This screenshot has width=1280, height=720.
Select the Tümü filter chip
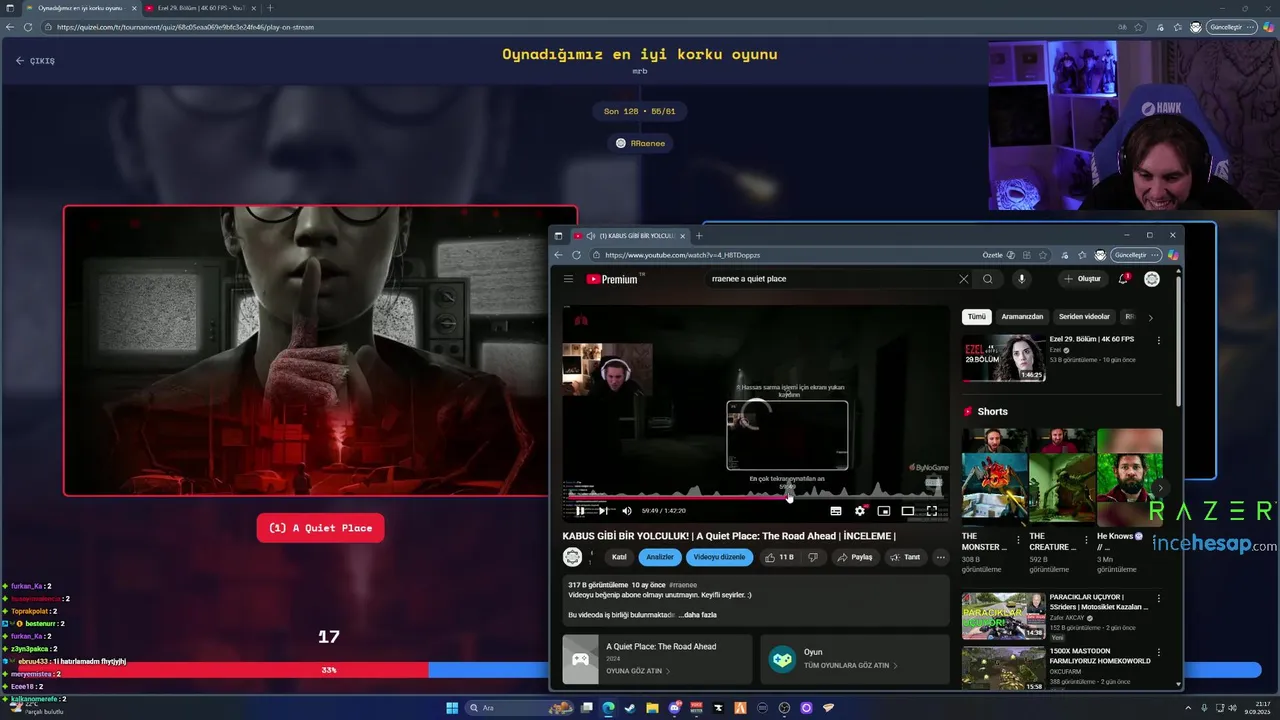click(x=976, y=316)
